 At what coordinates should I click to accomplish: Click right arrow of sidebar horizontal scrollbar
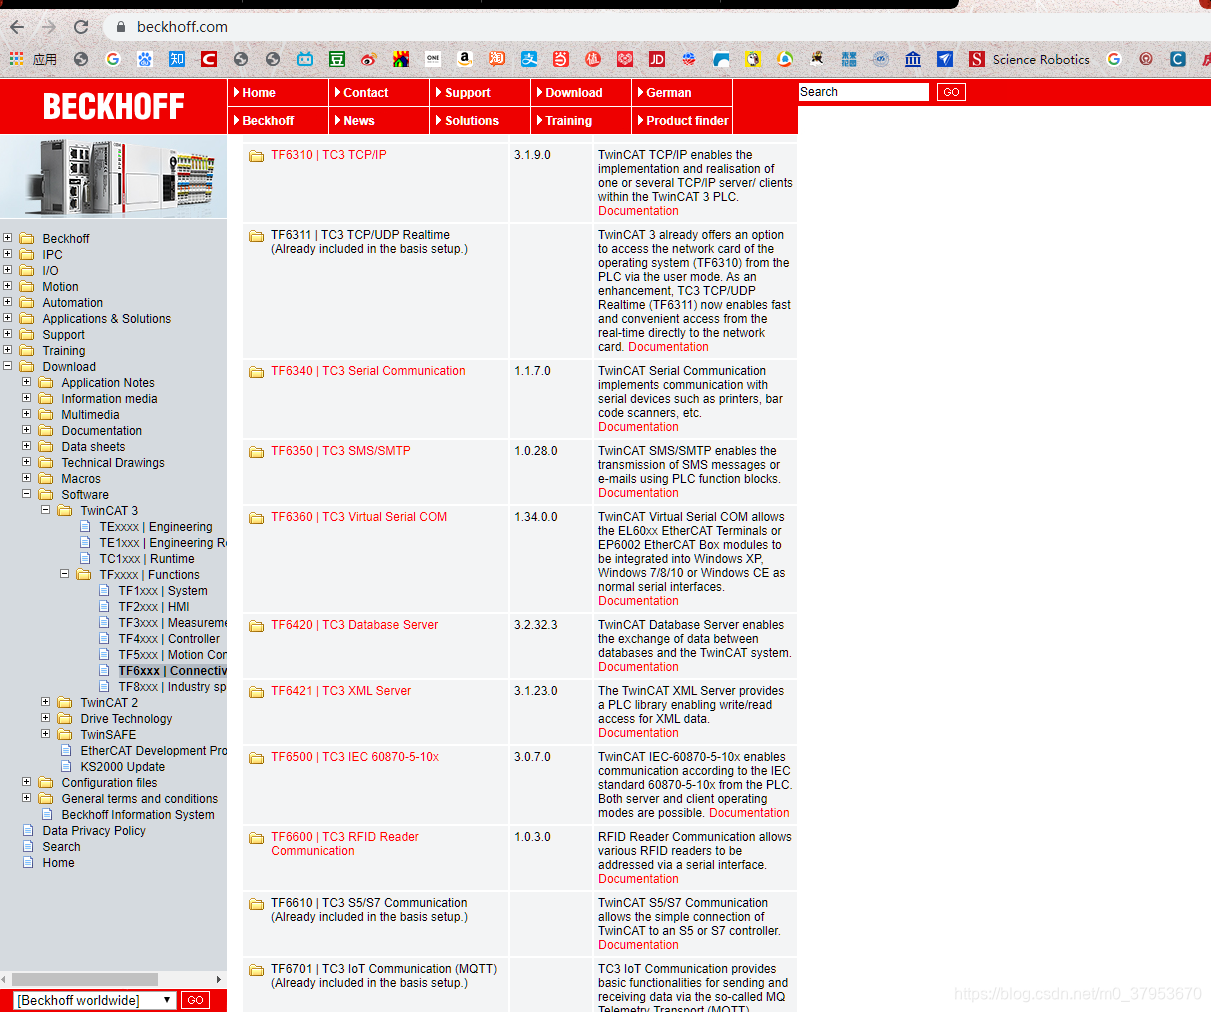pos(219,979)
